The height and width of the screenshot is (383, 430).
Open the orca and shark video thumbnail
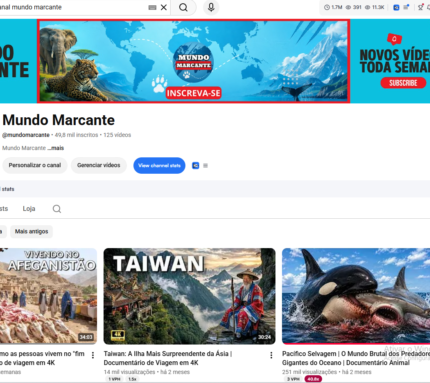[x=356, y=296]
